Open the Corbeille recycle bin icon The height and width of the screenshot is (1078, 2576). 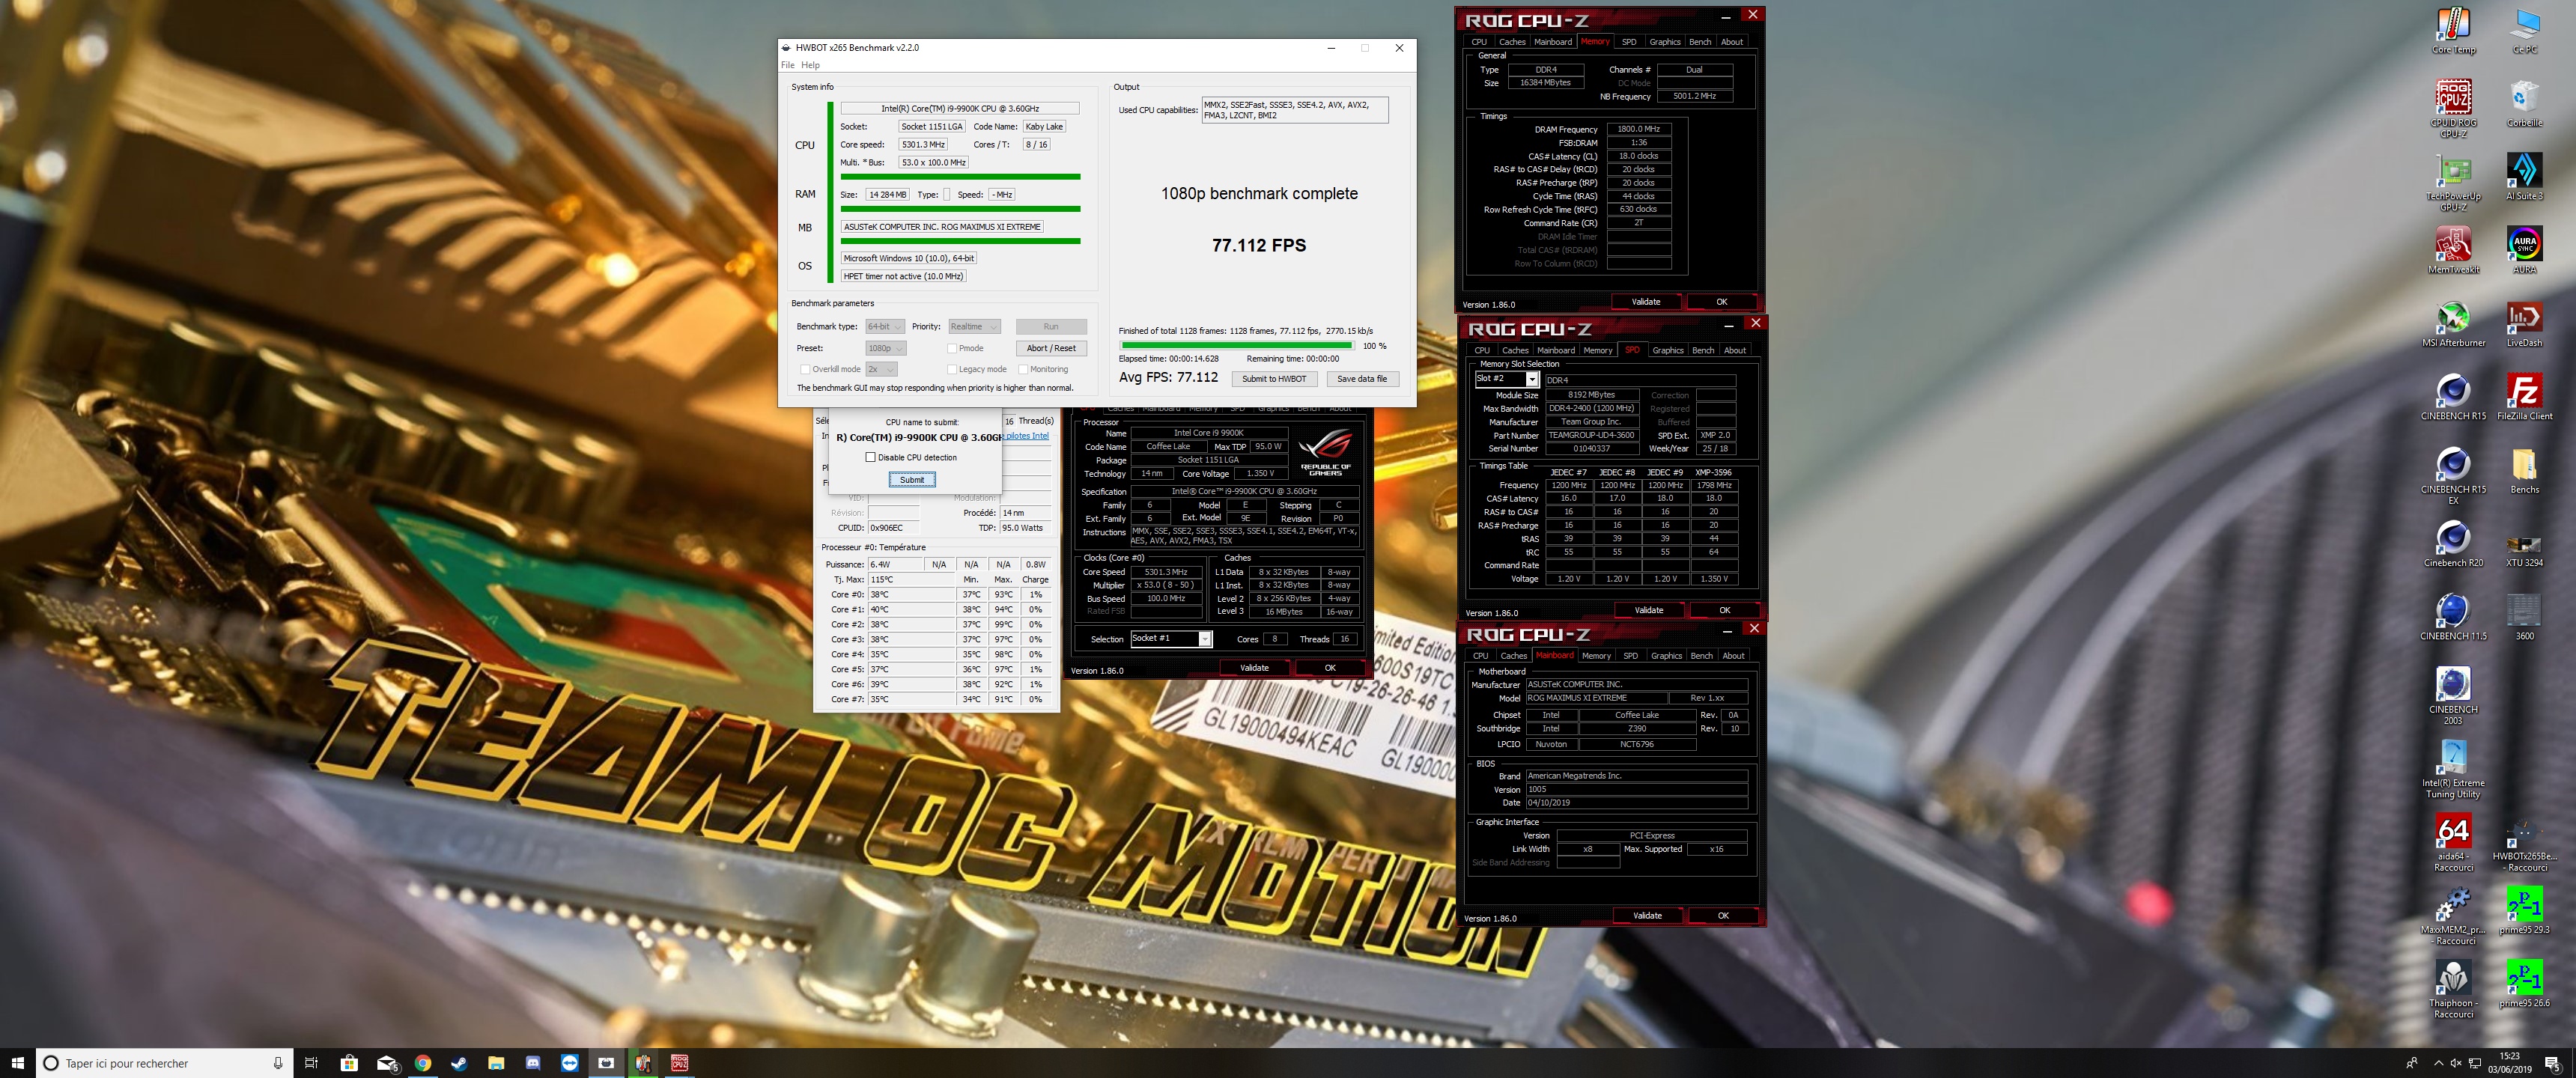point(2524,103)
